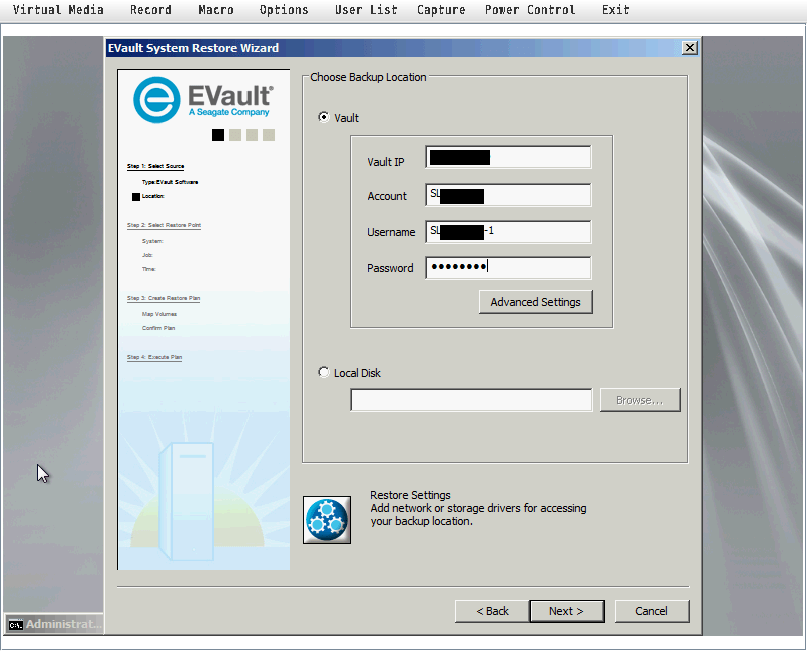Click the Type:EVault Software step text
Screen dimensions: 807x651
click(170, 182)
